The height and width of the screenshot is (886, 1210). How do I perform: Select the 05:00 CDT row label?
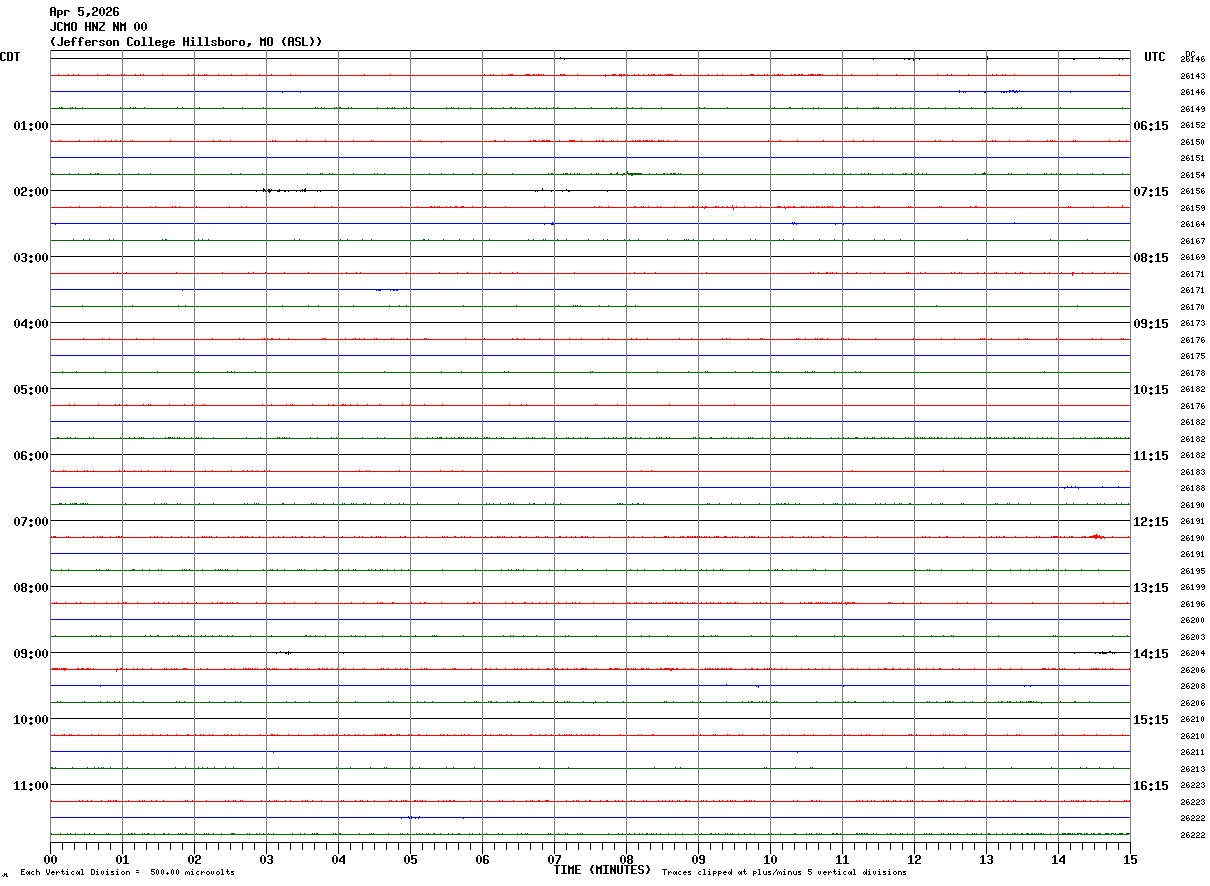[30, 389]
